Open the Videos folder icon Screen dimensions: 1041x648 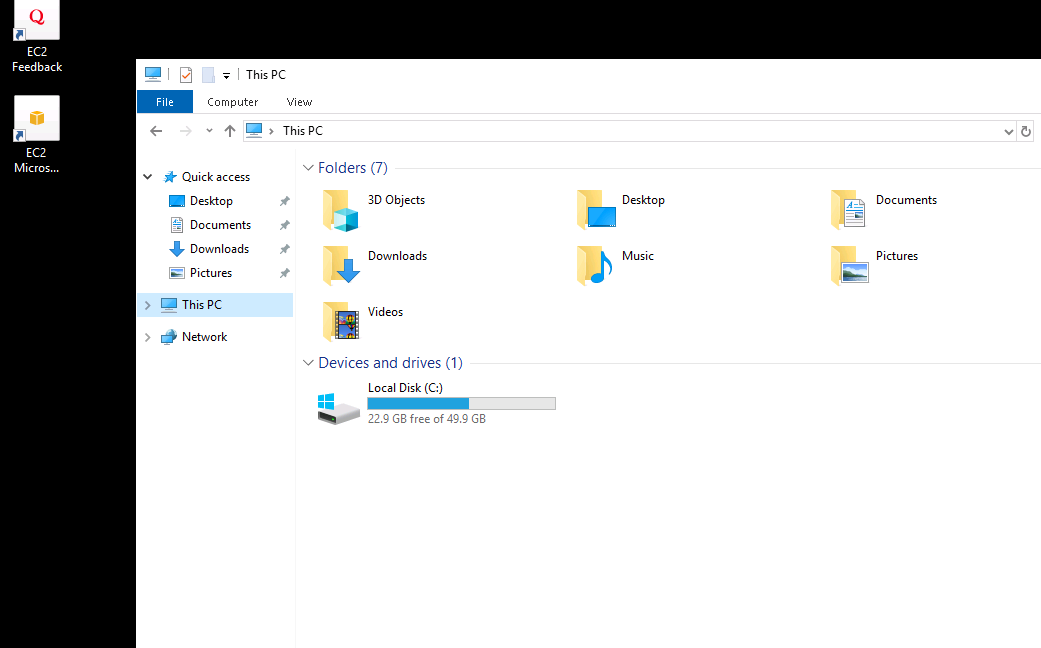click(x=342, y=322)
